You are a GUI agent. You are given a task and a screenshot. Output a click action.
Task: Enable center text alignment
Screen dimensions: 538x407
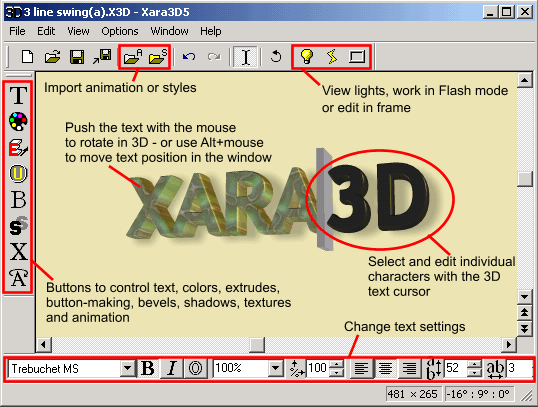click(385, 369)
